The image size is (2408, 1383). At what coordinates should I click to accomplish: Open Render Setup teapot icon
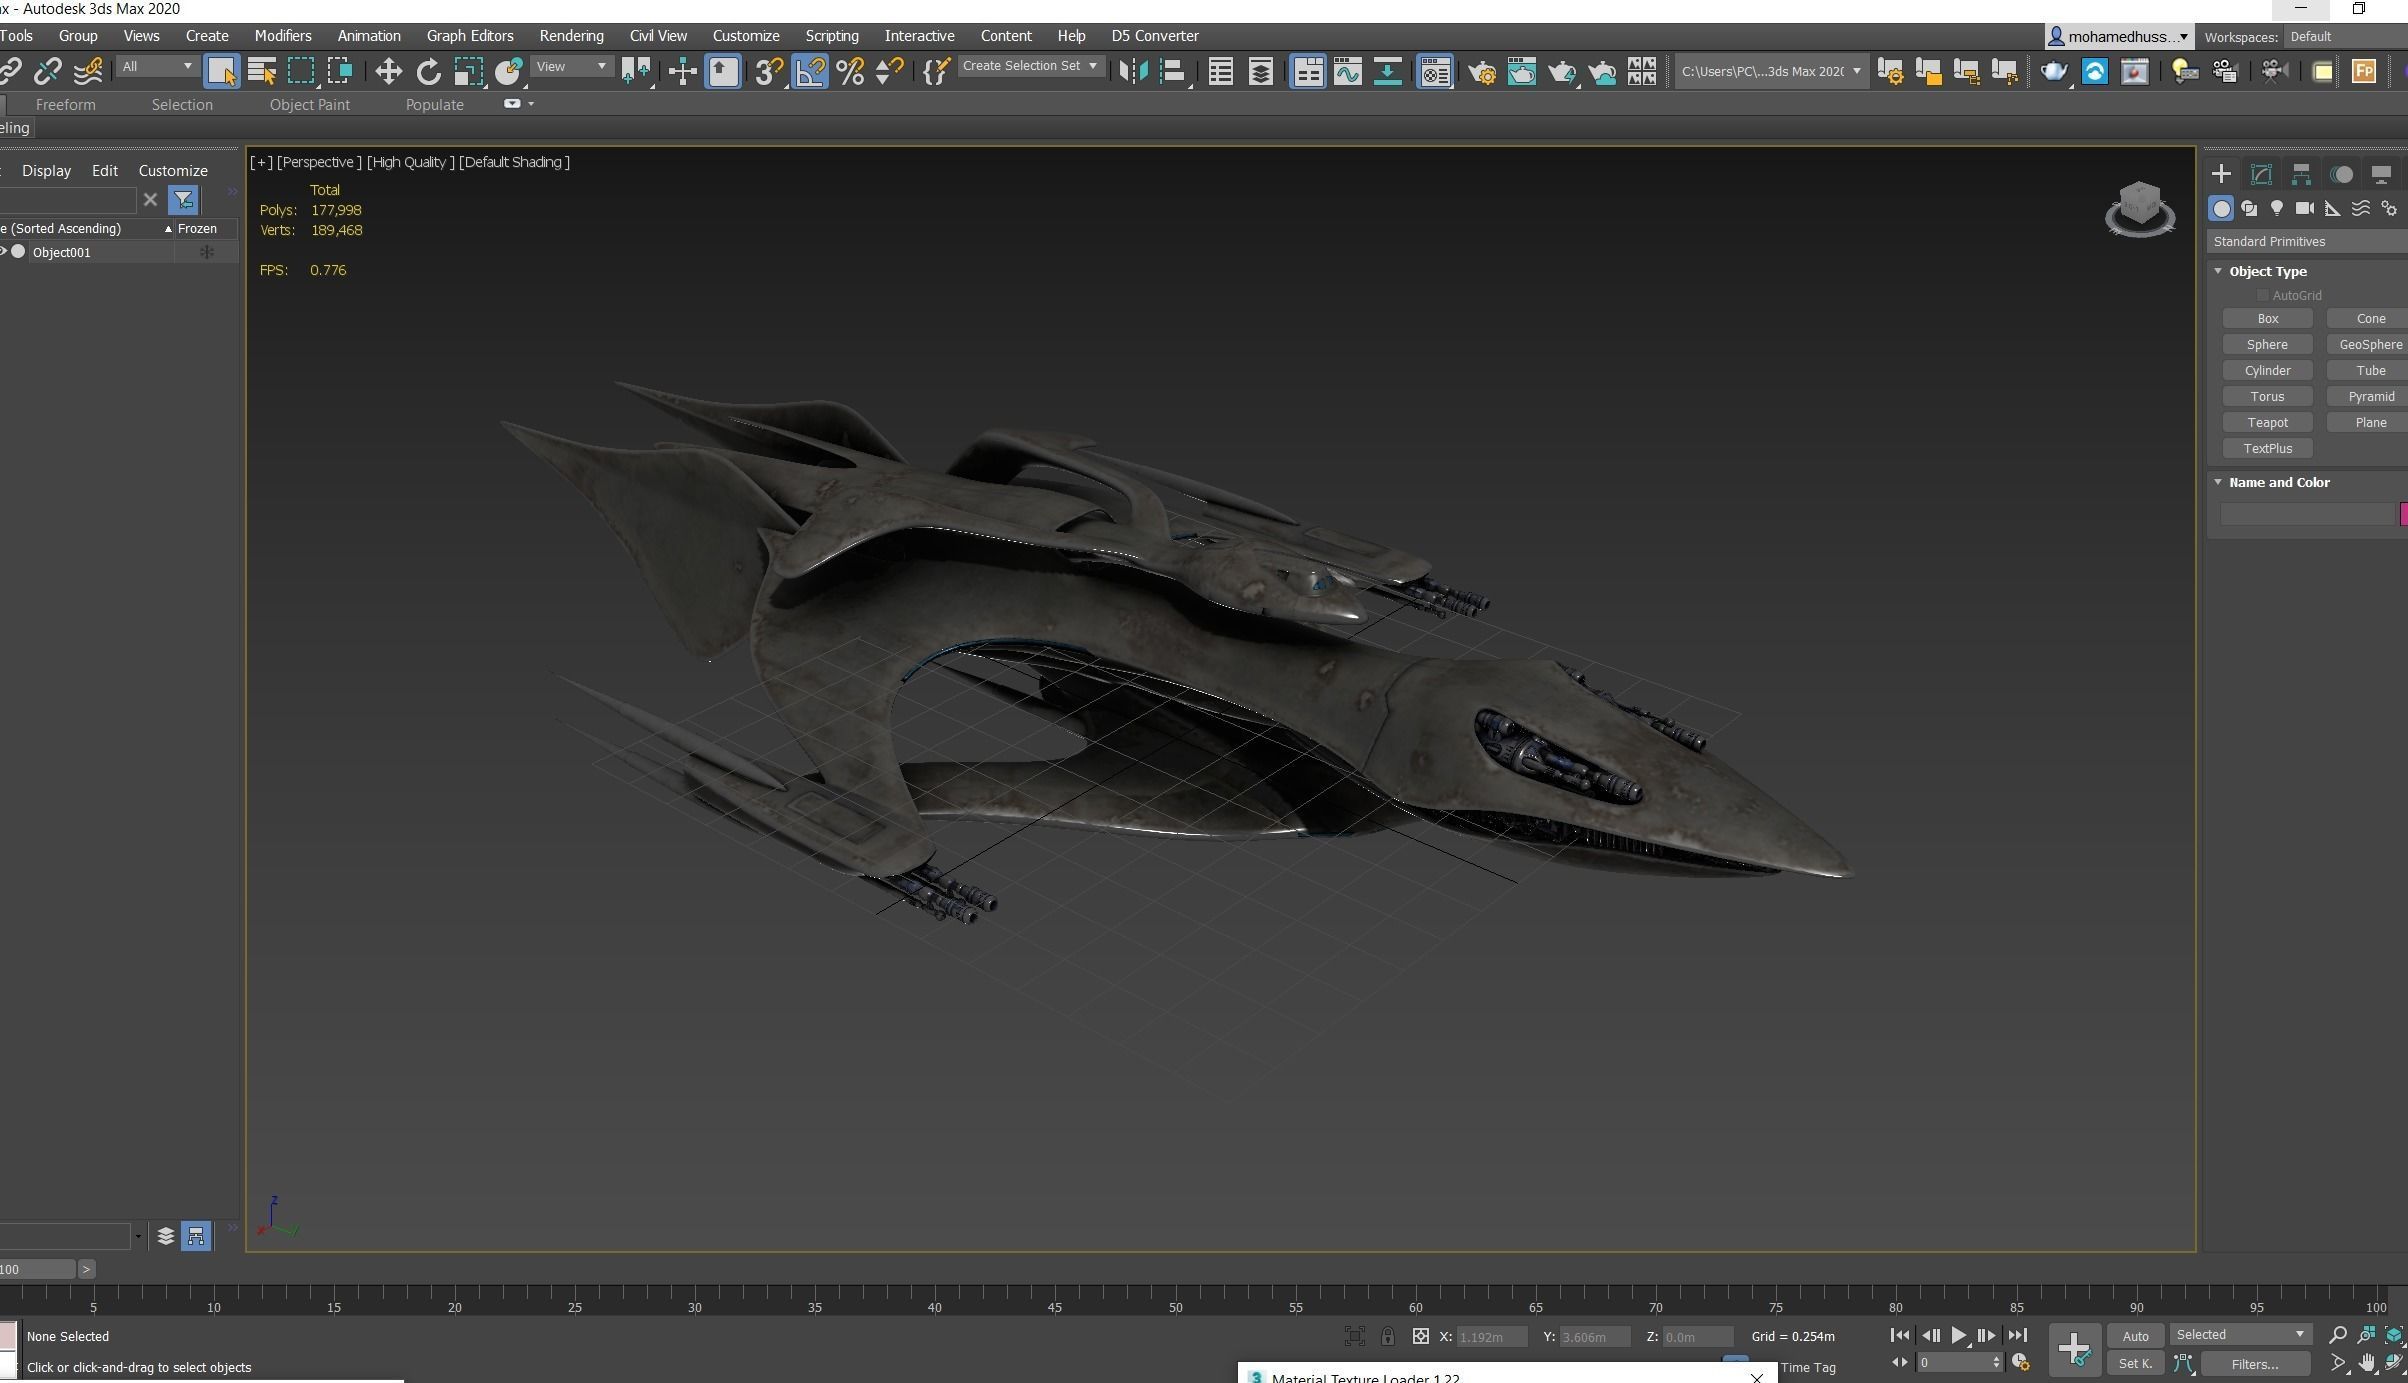(1482, 71)
